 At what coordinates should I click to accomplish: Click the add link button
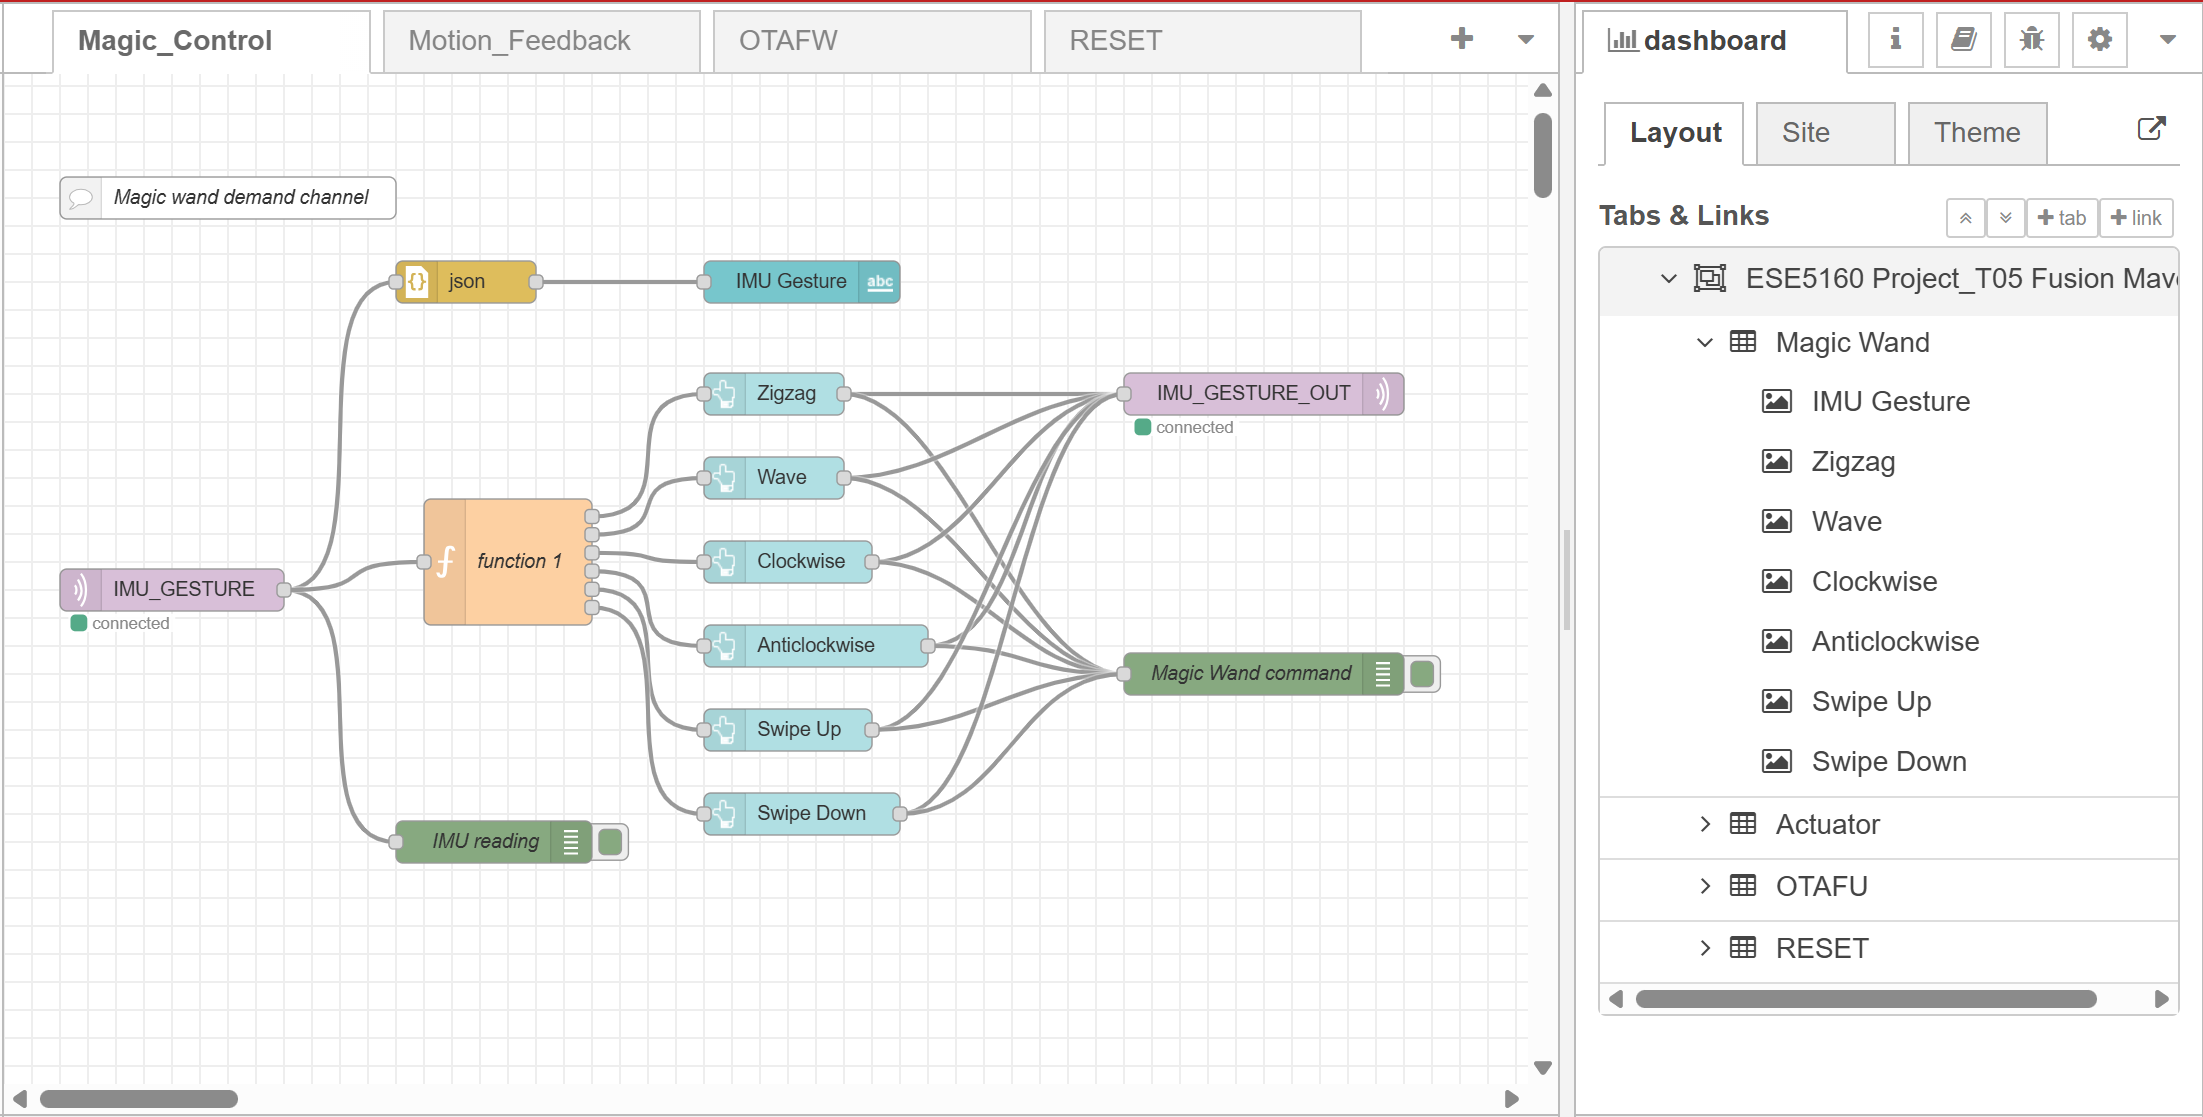coord(2136,218)
